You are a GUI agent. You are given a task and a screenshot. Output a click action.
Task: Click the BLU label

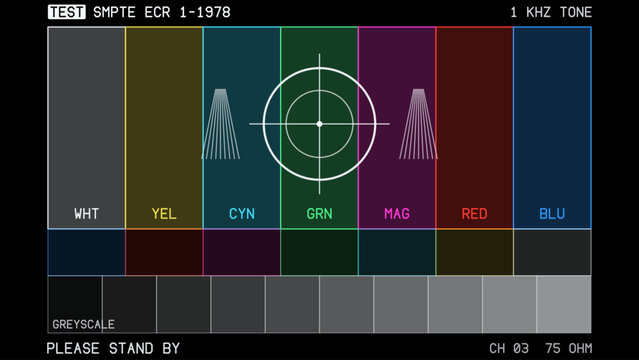pos(552,214)
